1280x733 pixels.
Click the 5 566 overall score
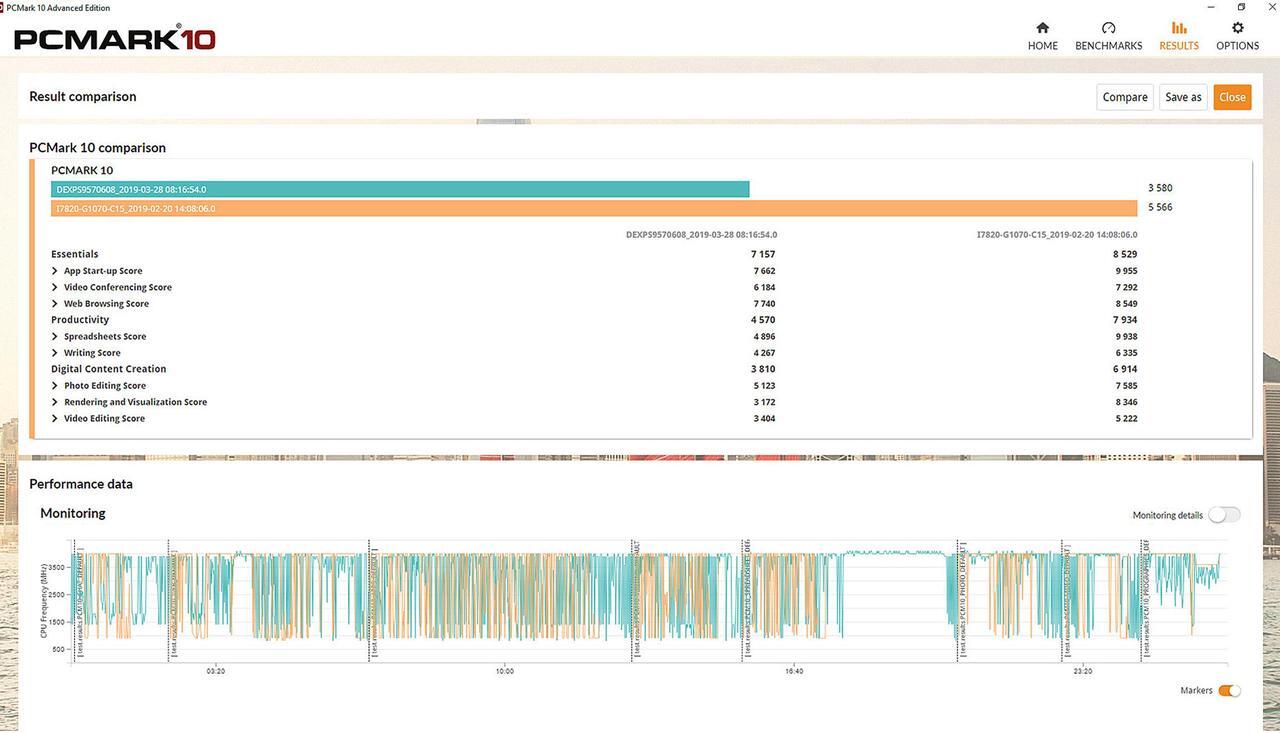coord(1160,207)
